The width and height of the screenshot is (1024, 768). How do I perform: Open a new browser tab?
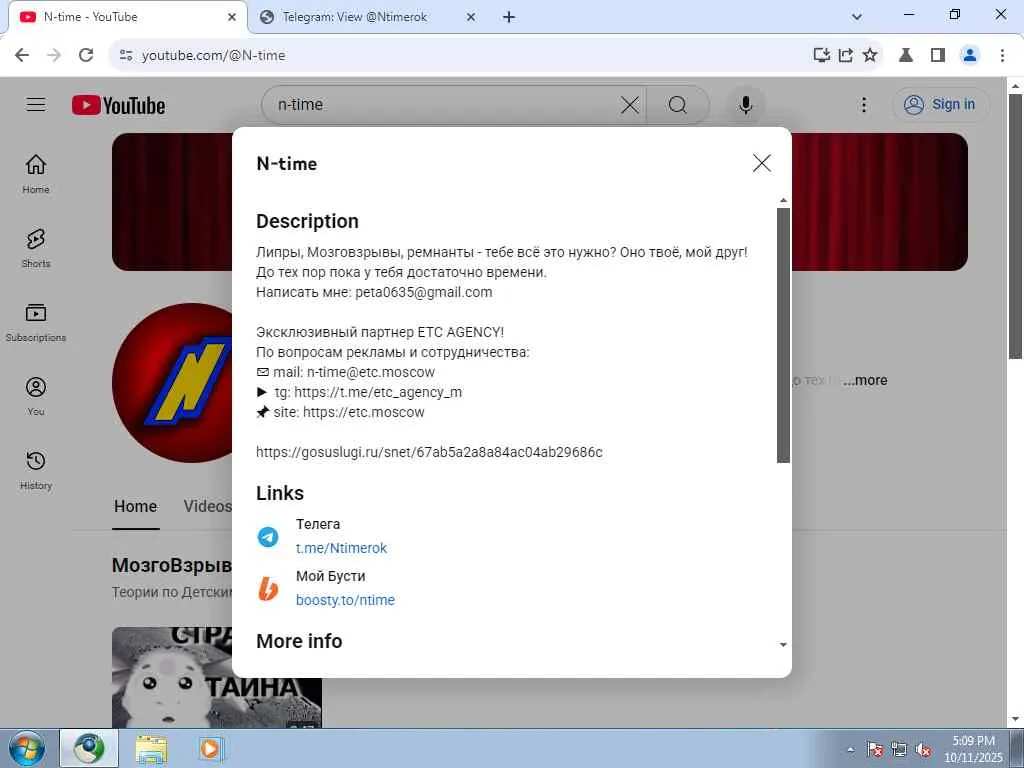pos(509,17)
